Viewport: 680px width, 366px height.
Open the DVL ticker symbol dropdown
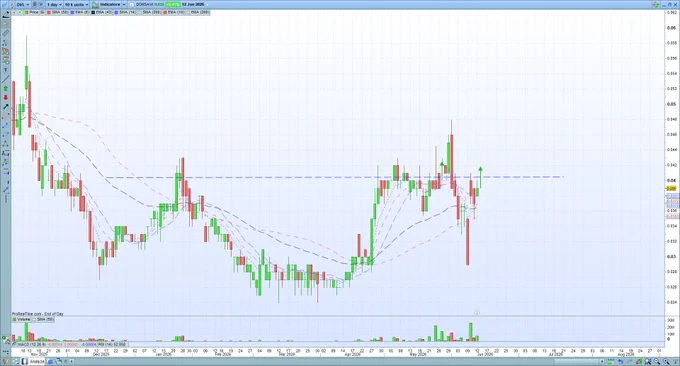[x=23, y=4]
